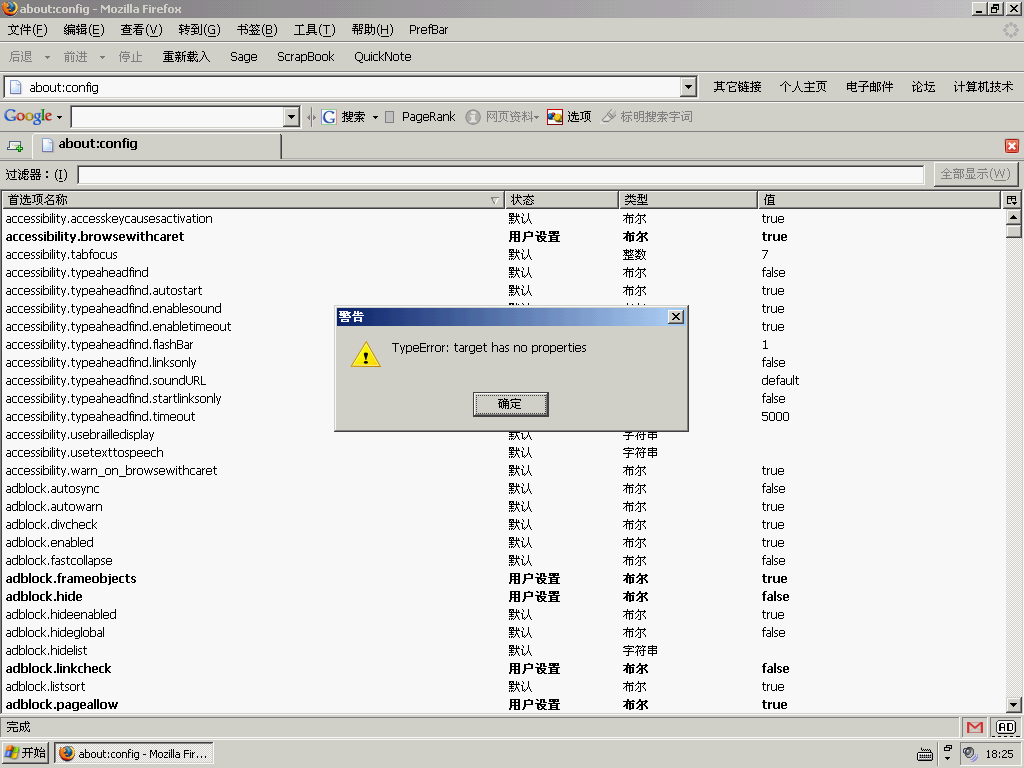The image size is (1024, 768).
Task: Select adblock.frameobjects preference row
Action: pos(503,579)
